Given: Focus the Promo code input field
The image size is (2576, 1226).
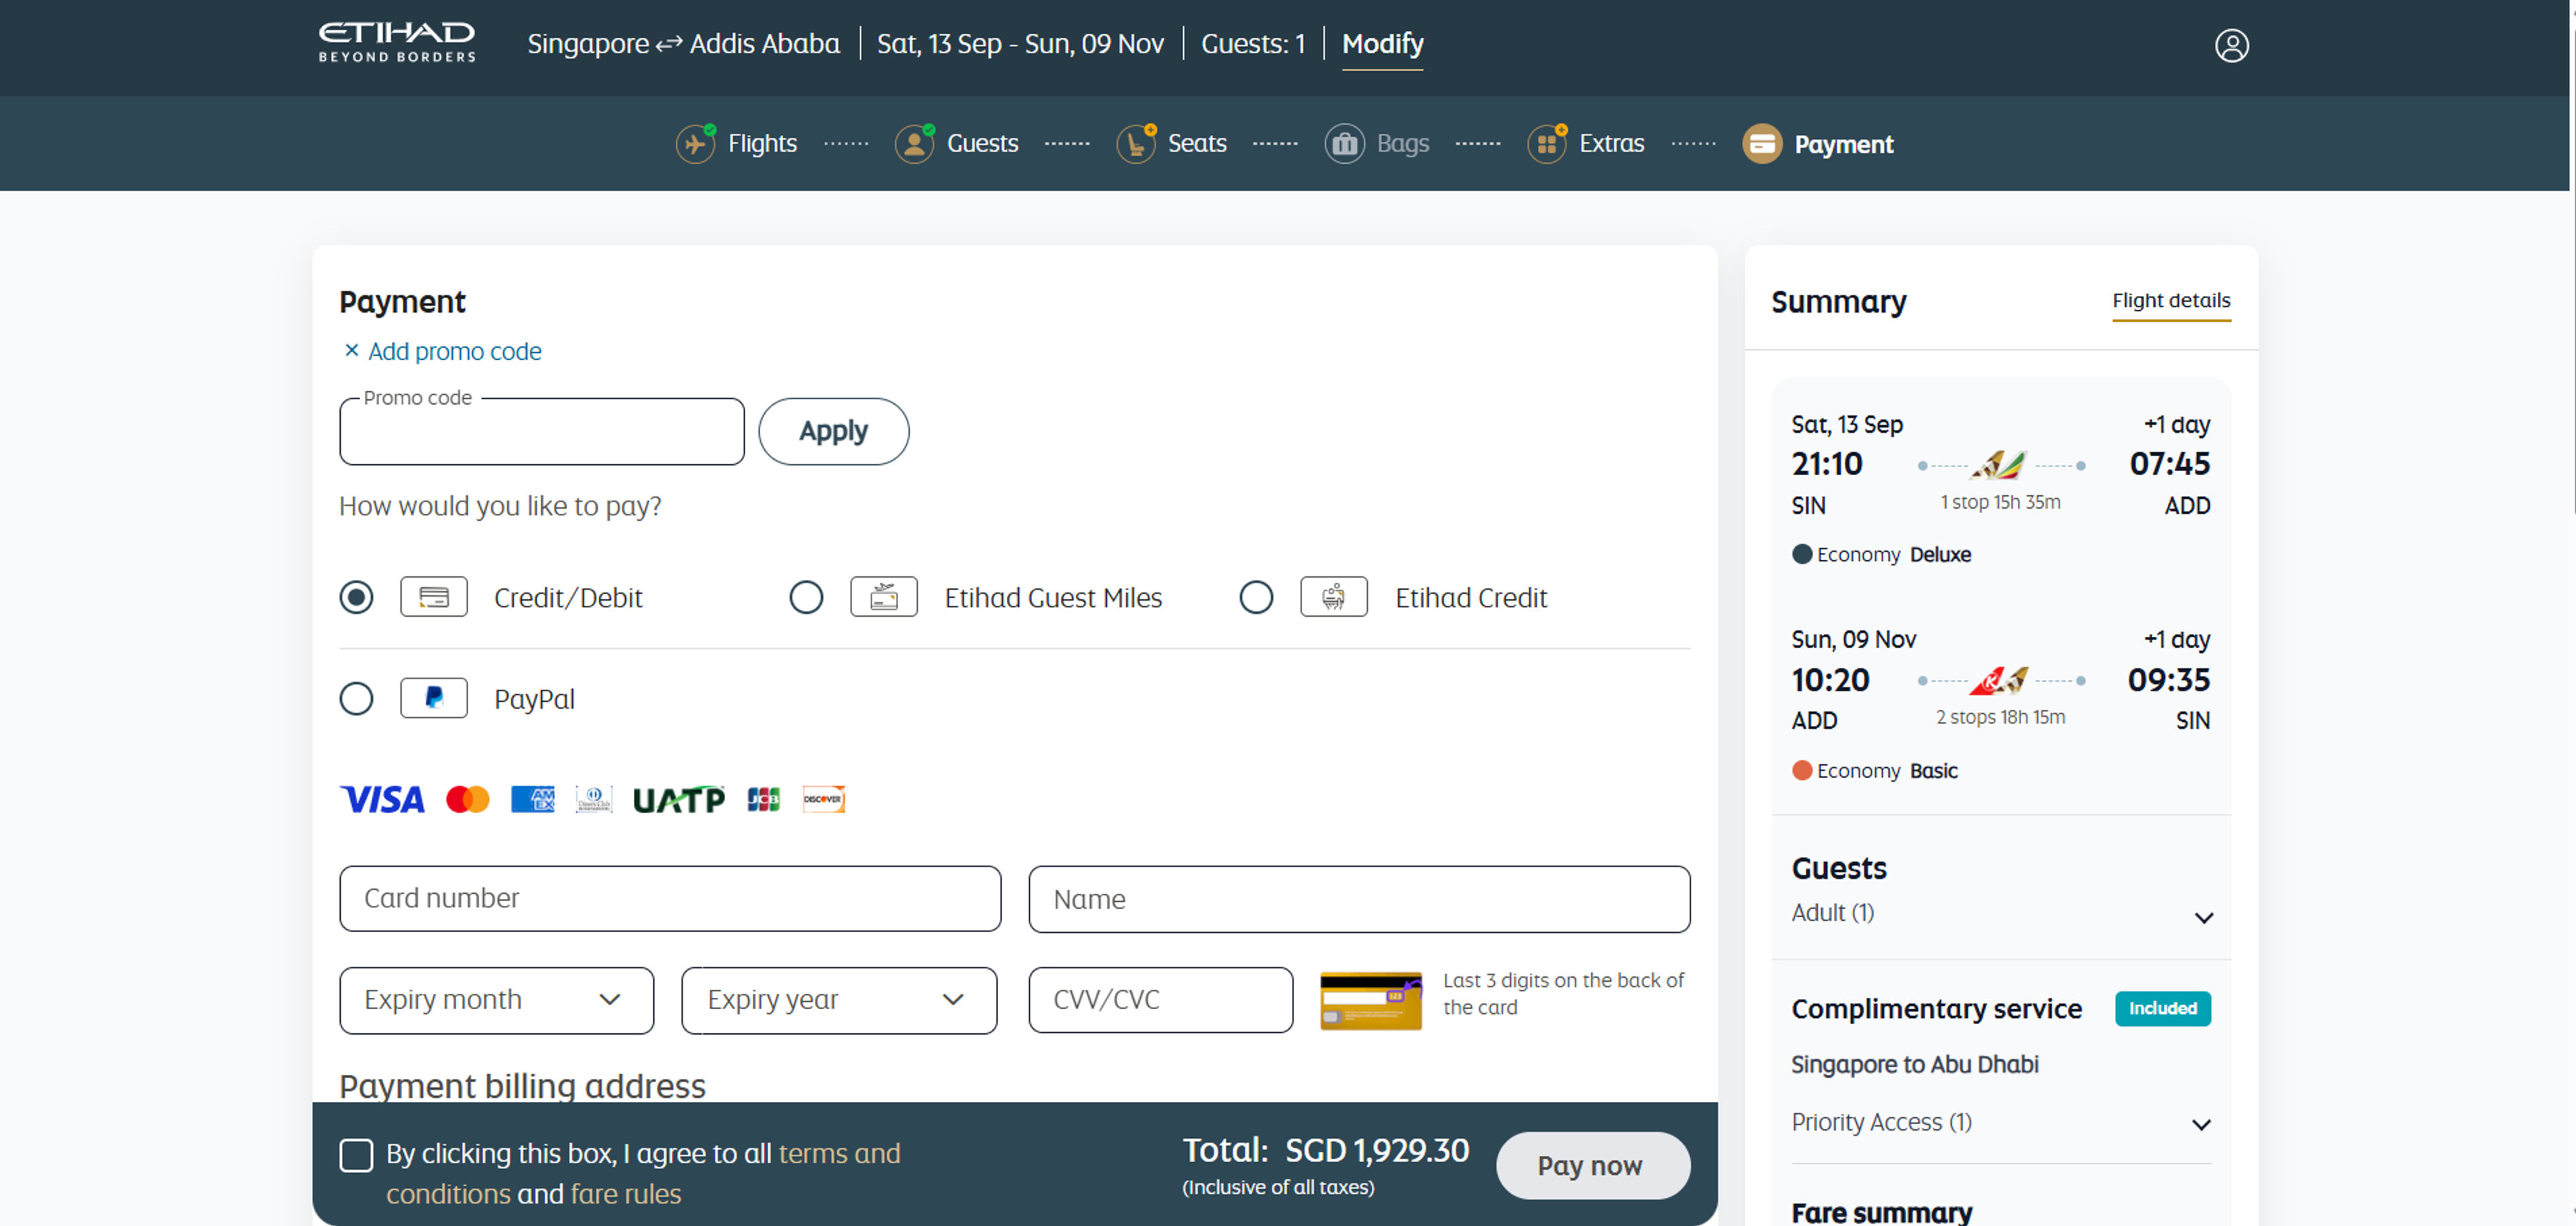Looking at the screenshot, I should (x=541, y=432).
